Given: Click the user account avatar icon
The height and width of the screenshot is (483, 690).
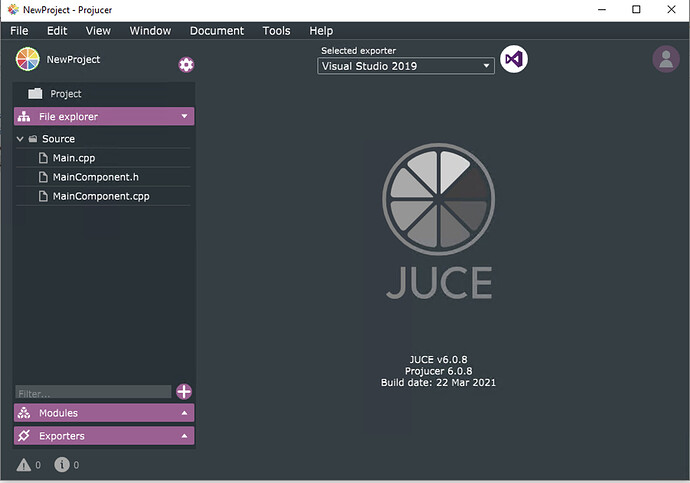Looking at the screenshot, I should pyautogui.click(x=666, y=59).
